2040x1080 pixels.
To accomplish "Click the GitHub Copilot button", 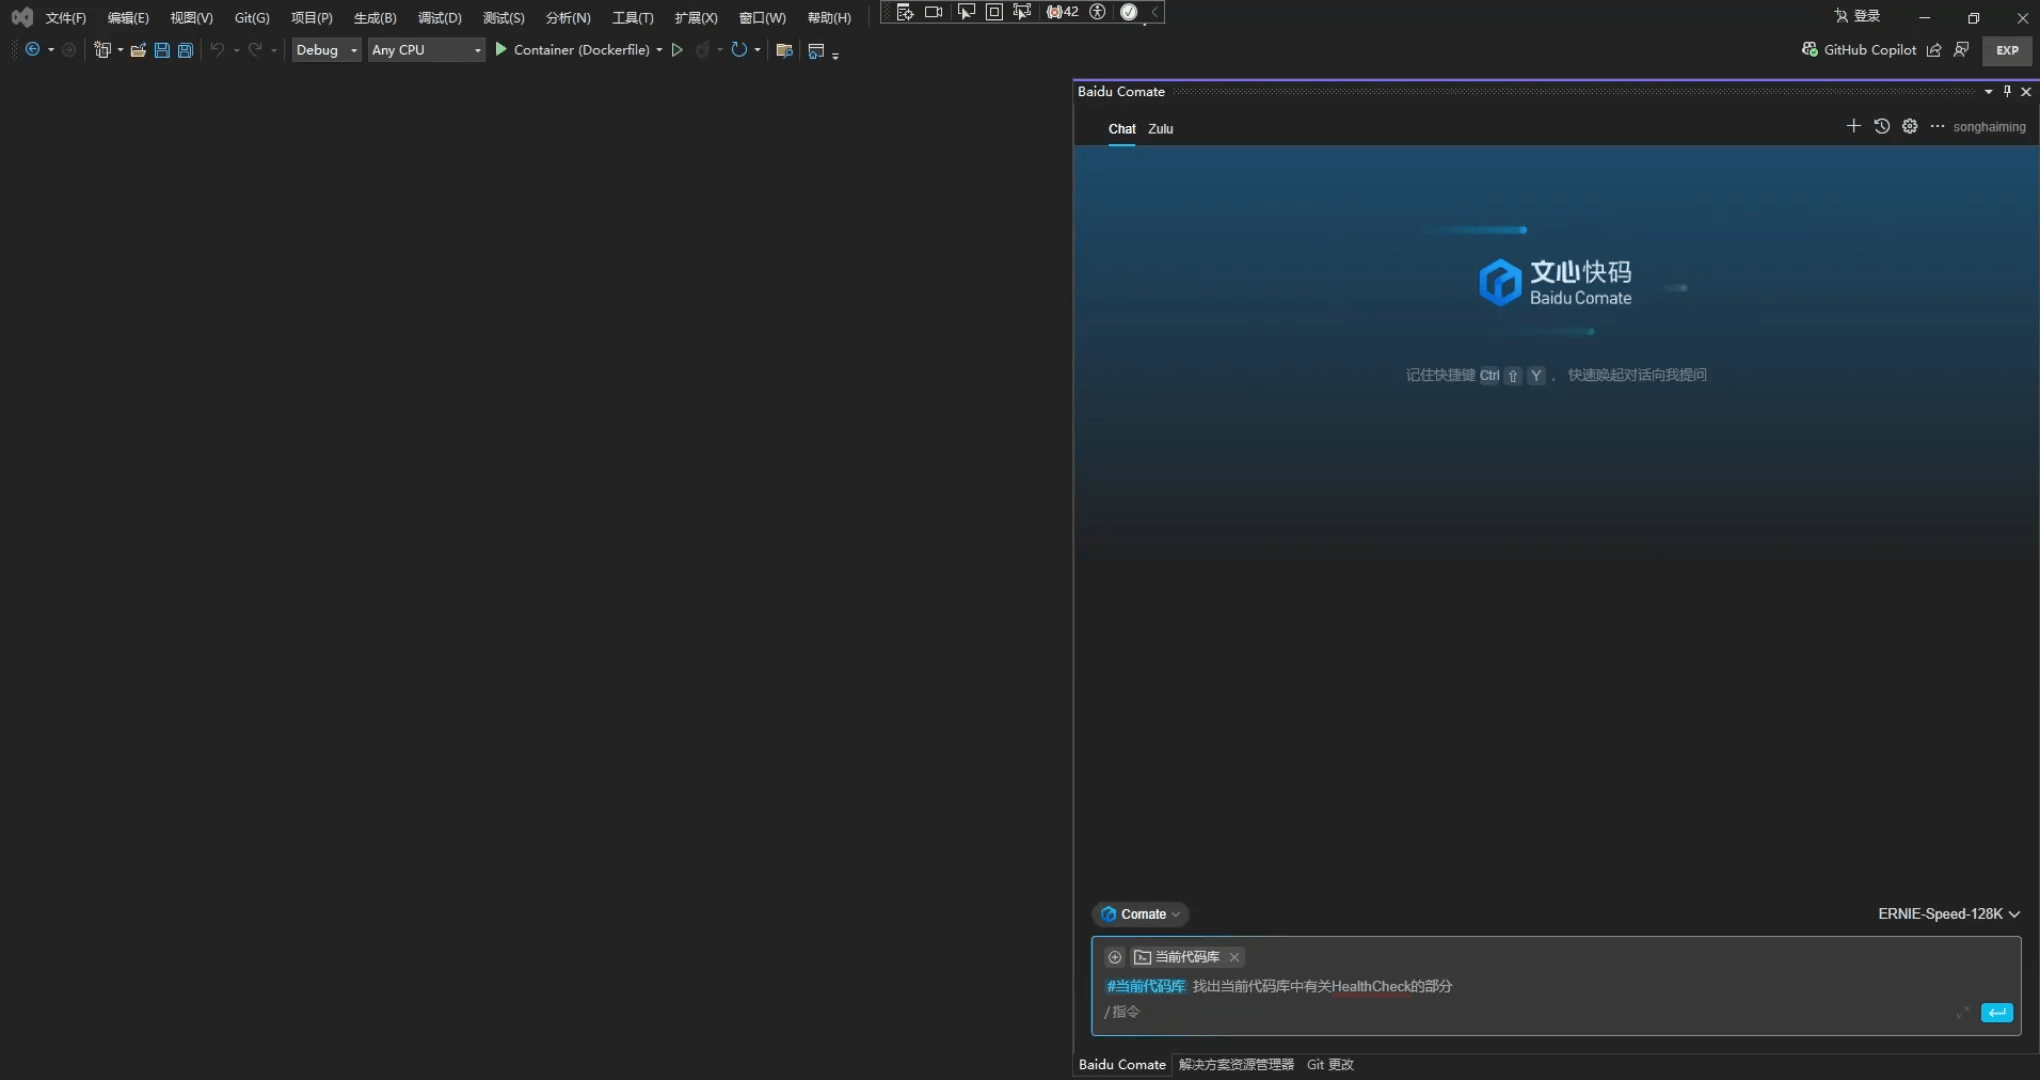I will (x=1859, y=50).
